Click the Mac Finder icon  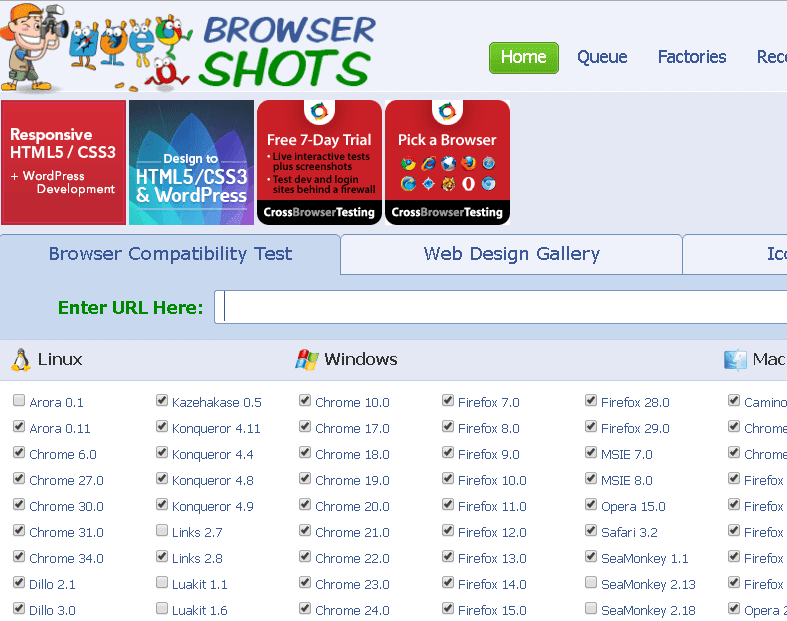pyautogui.click(x=735, y=359)
